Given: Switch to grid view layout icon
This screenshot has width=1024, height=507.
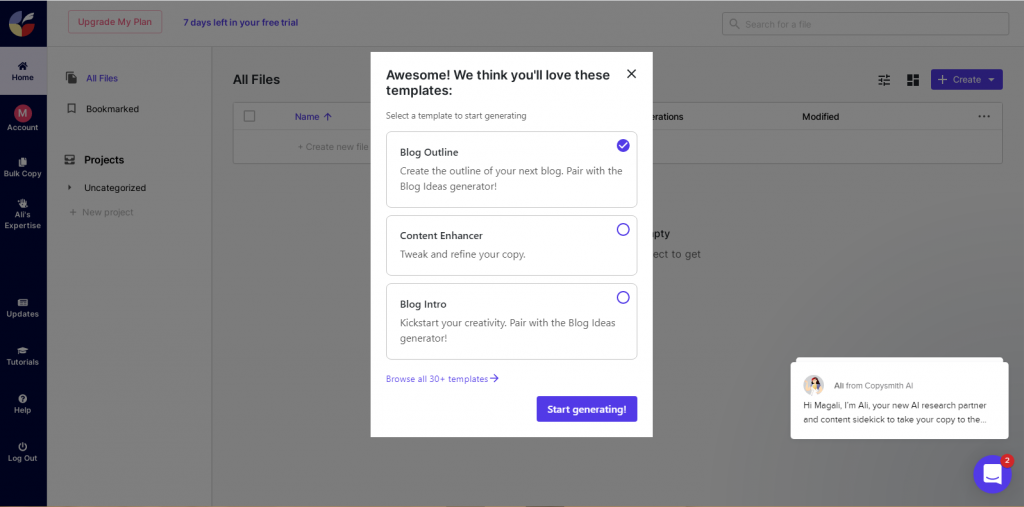Looking at the screenshot, I should click(913, 80).
